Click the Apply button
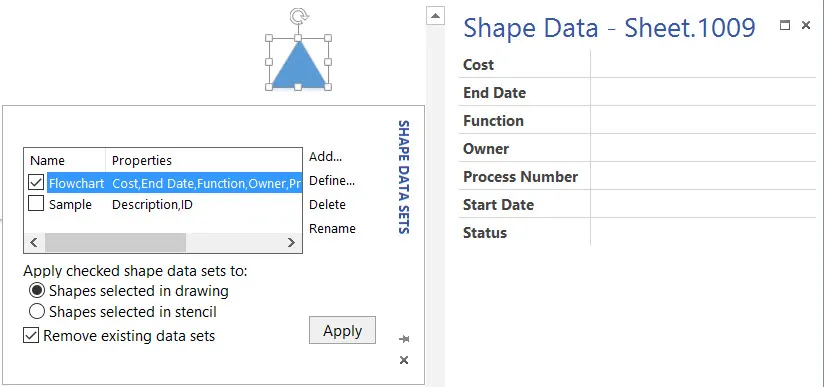This screenshot has width=824, height=387. pos(342,330)
